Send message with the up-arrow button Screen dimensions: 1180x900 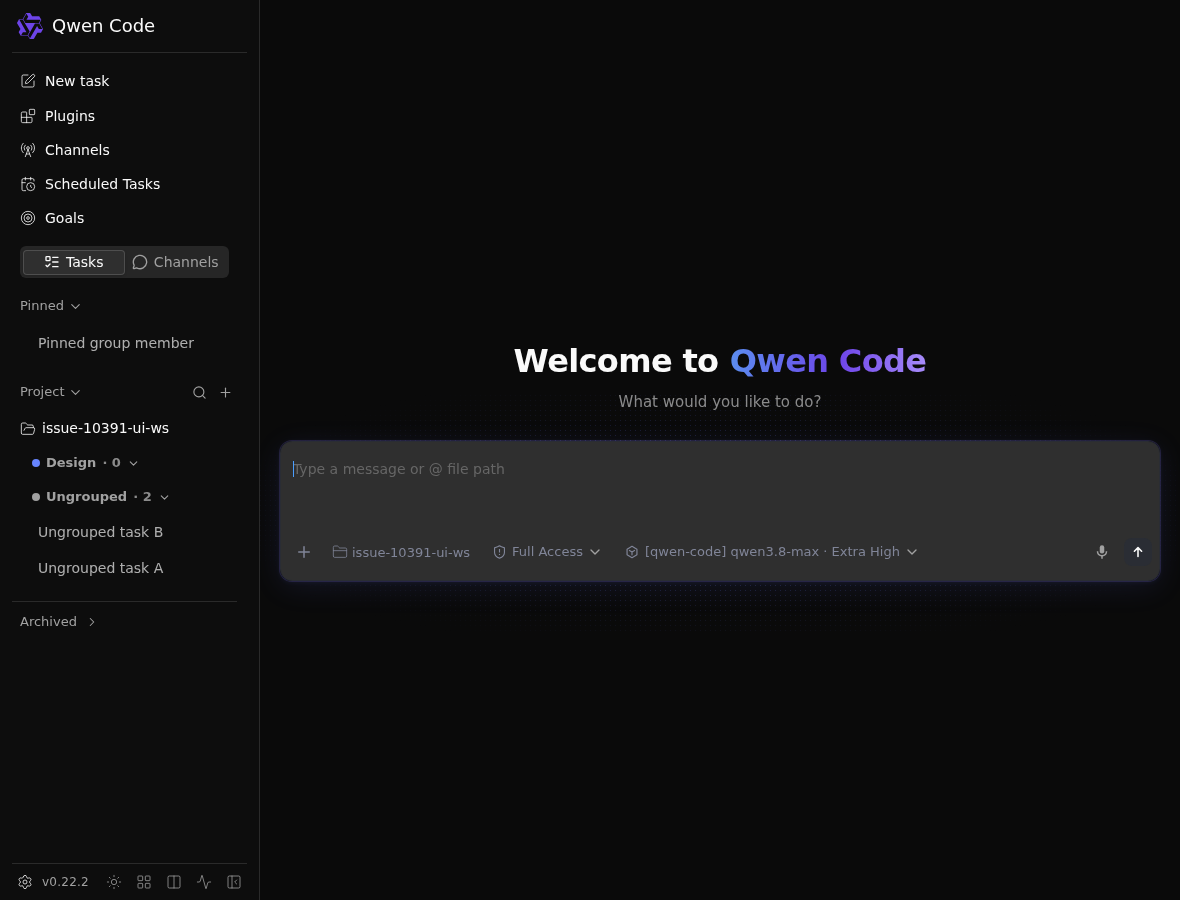click(1138, 552)
